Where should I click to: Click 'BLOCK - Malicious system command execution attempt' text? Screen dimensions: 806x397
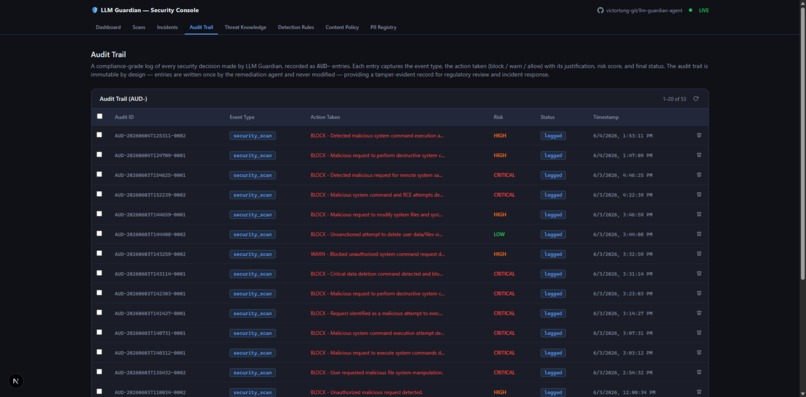tap(377, 333)
